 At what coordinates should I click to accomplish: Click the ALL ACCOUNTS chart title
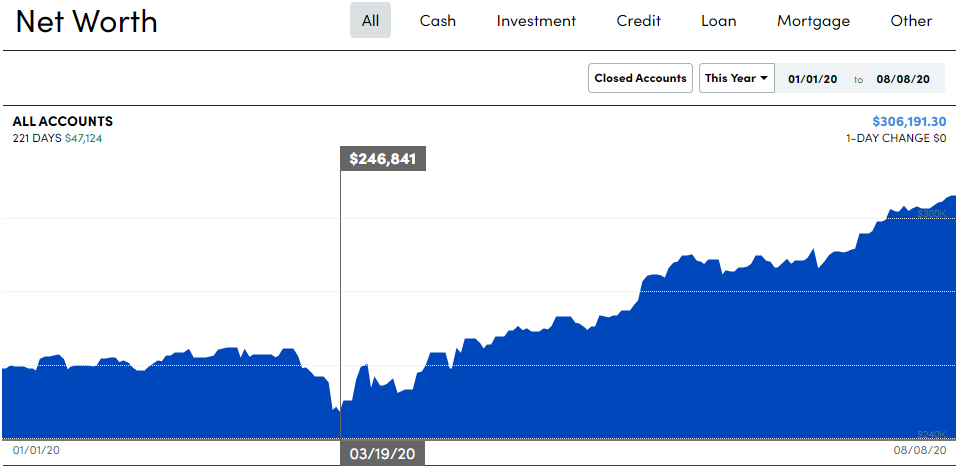point(62,121)
